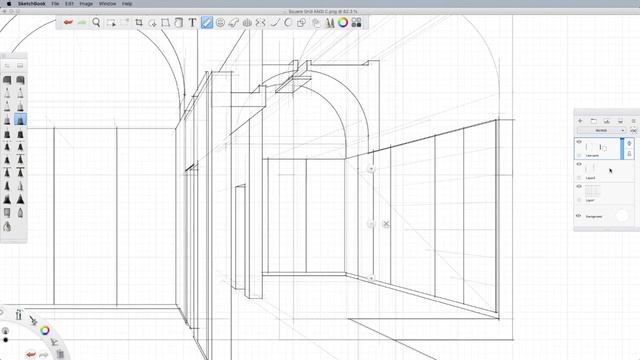Image resolution: width=640 pixels, height=360 pixels.
Task: Open brush tool in the corner lagoon
Action: click(x=33, y=321)
